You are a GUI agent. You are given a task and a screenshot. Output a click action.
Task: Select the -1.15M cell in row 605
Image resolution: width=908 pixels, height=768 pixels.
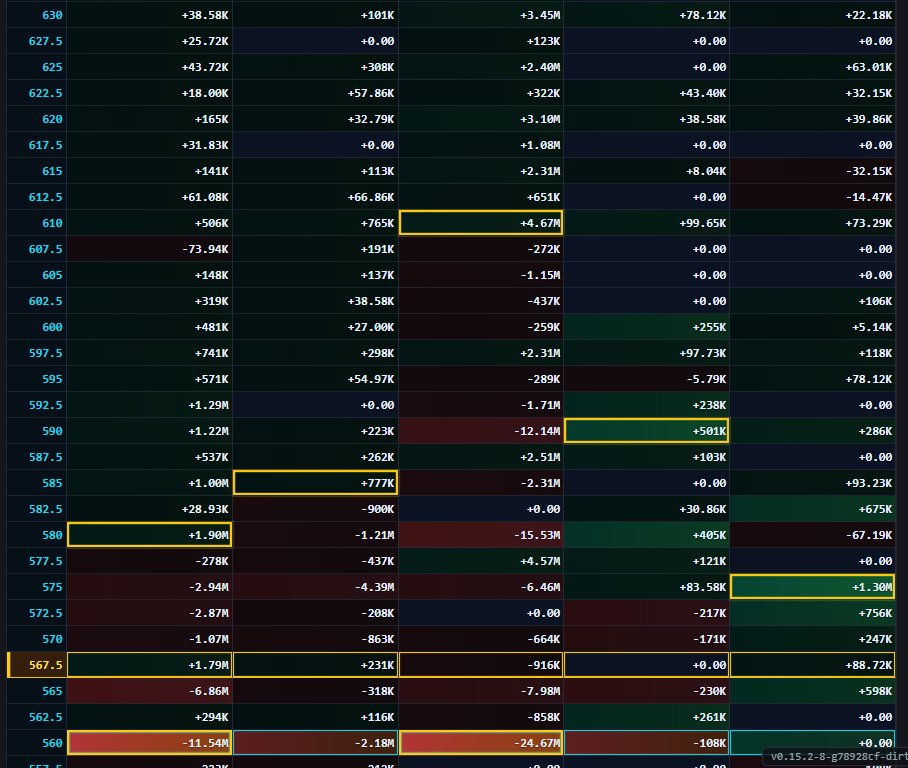pos(481,275)
